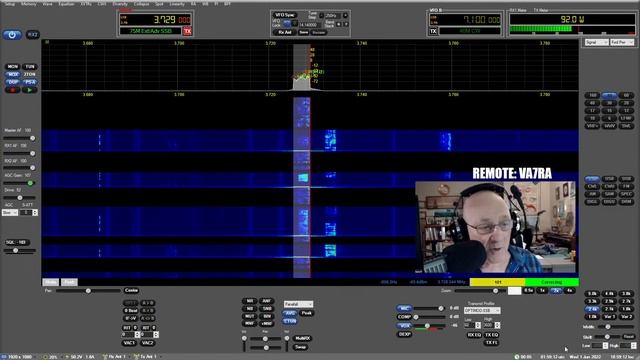Open the Collapse menu item
Viewport: 640px width, 360px height.
(141, 4)
